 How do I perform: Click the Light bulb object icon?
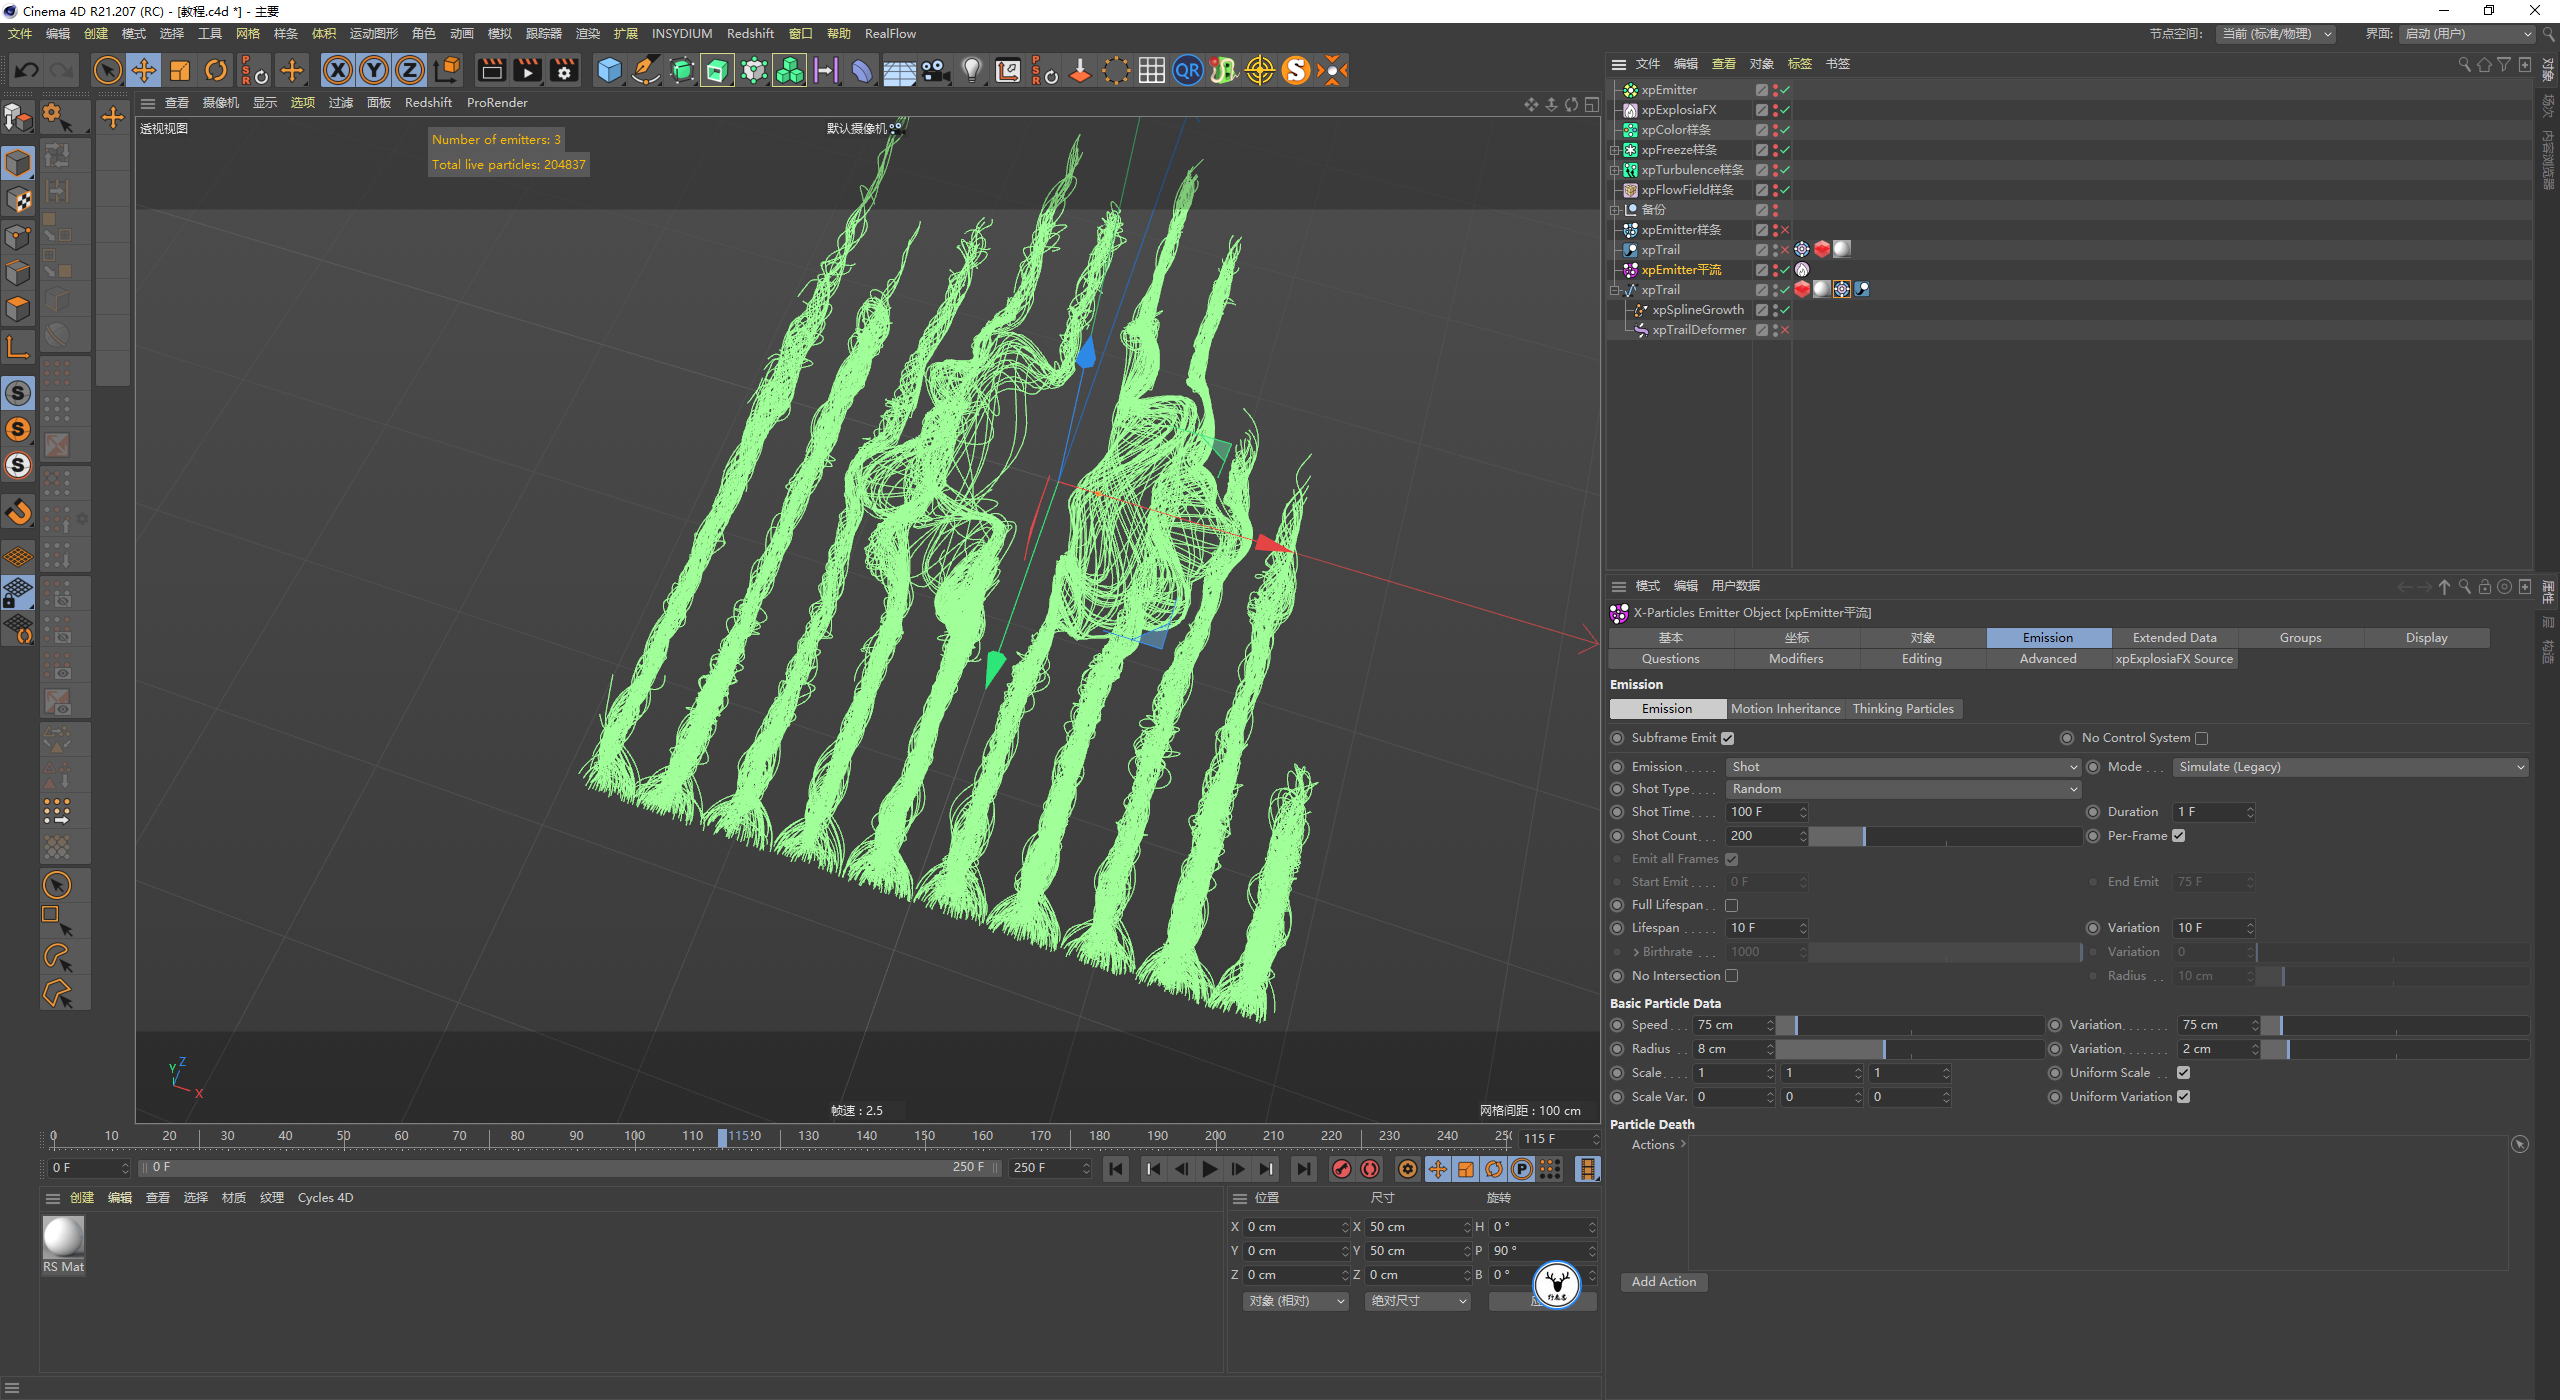tap(971, 70)
